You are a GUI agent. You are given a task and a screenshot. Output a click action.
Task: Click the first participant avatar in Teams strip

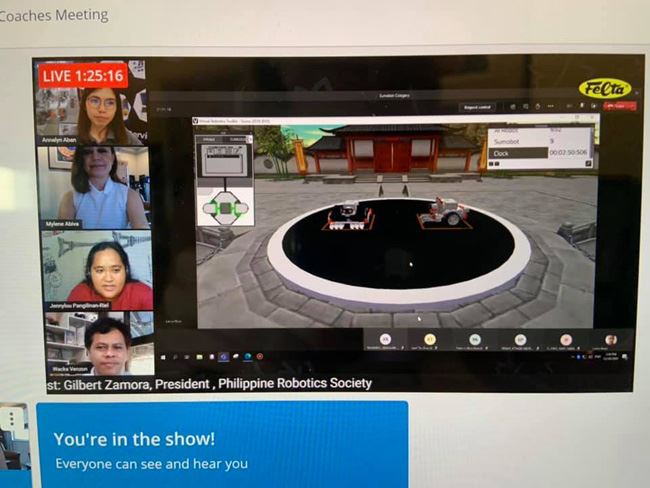click(386, 339)
